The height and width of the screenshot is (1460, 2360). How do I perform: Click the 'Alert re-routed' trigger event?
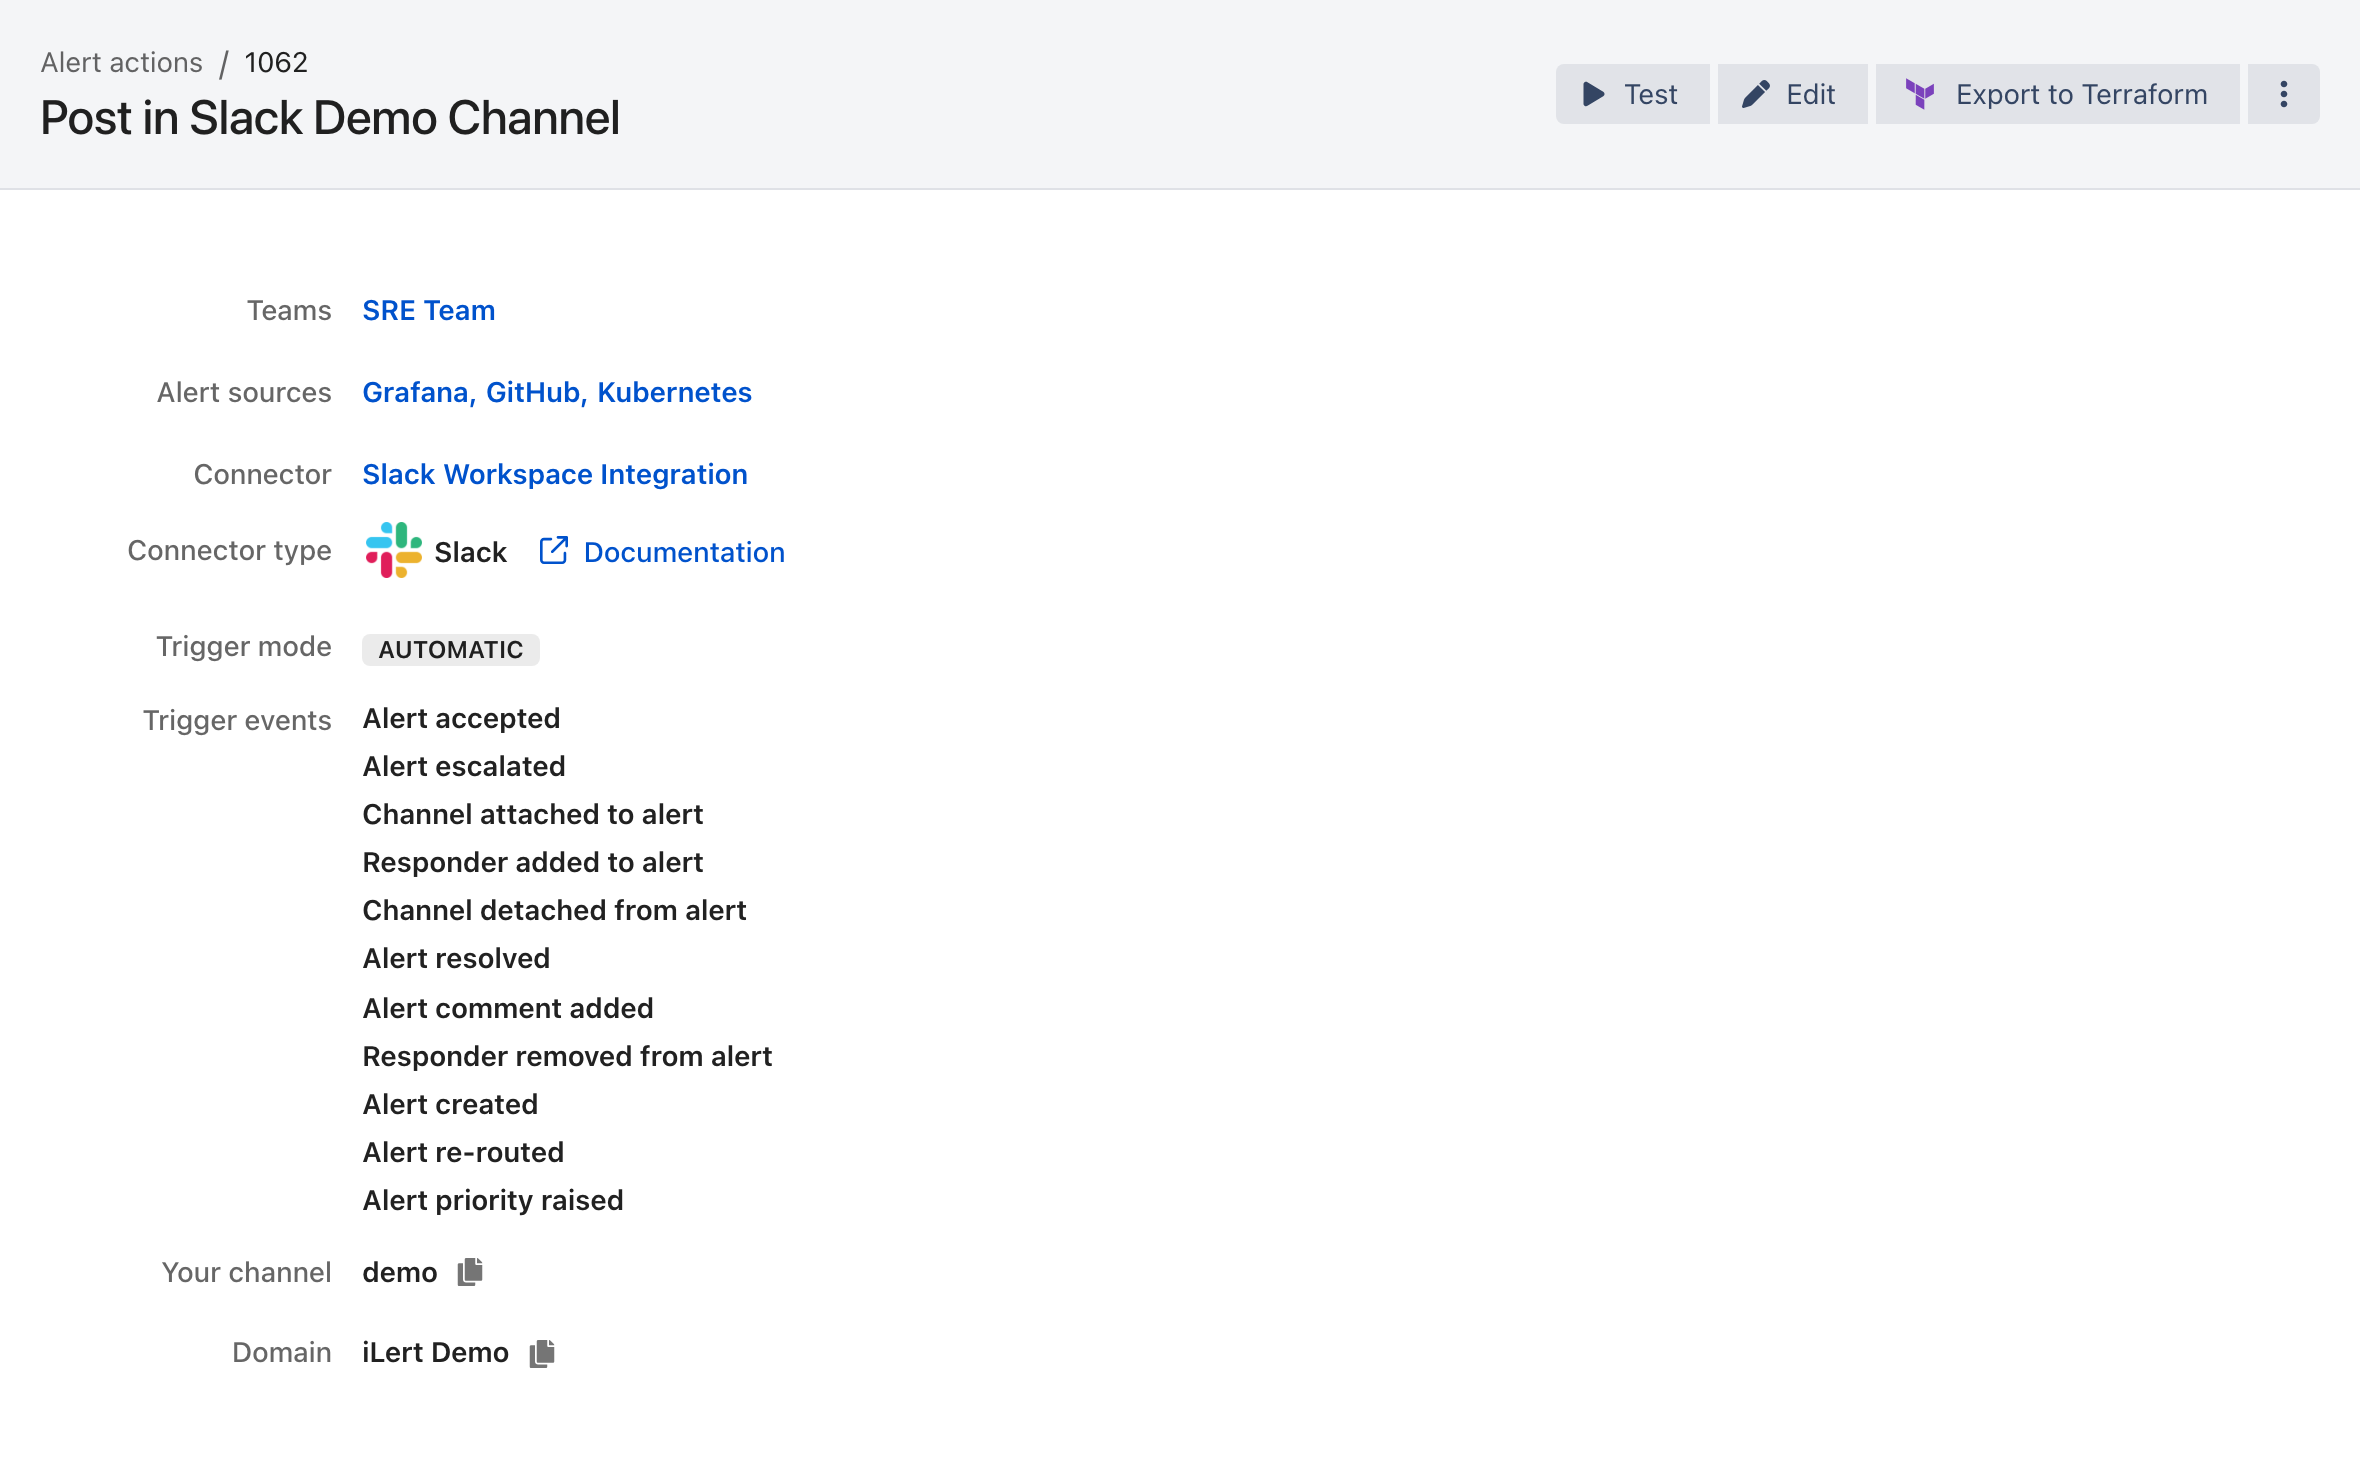pyautogui.click(x=463, y=1152)
